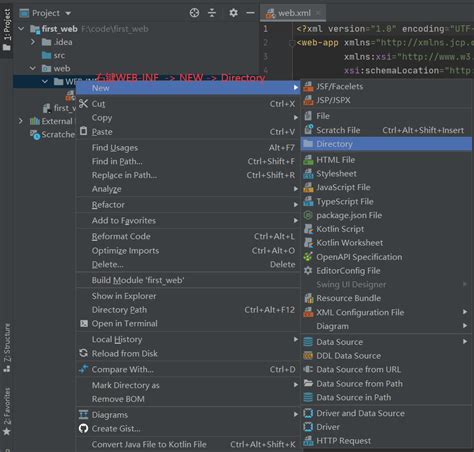Click the Open in Terminal icon
Screen dimensions: 474x452
pos(84,323)
